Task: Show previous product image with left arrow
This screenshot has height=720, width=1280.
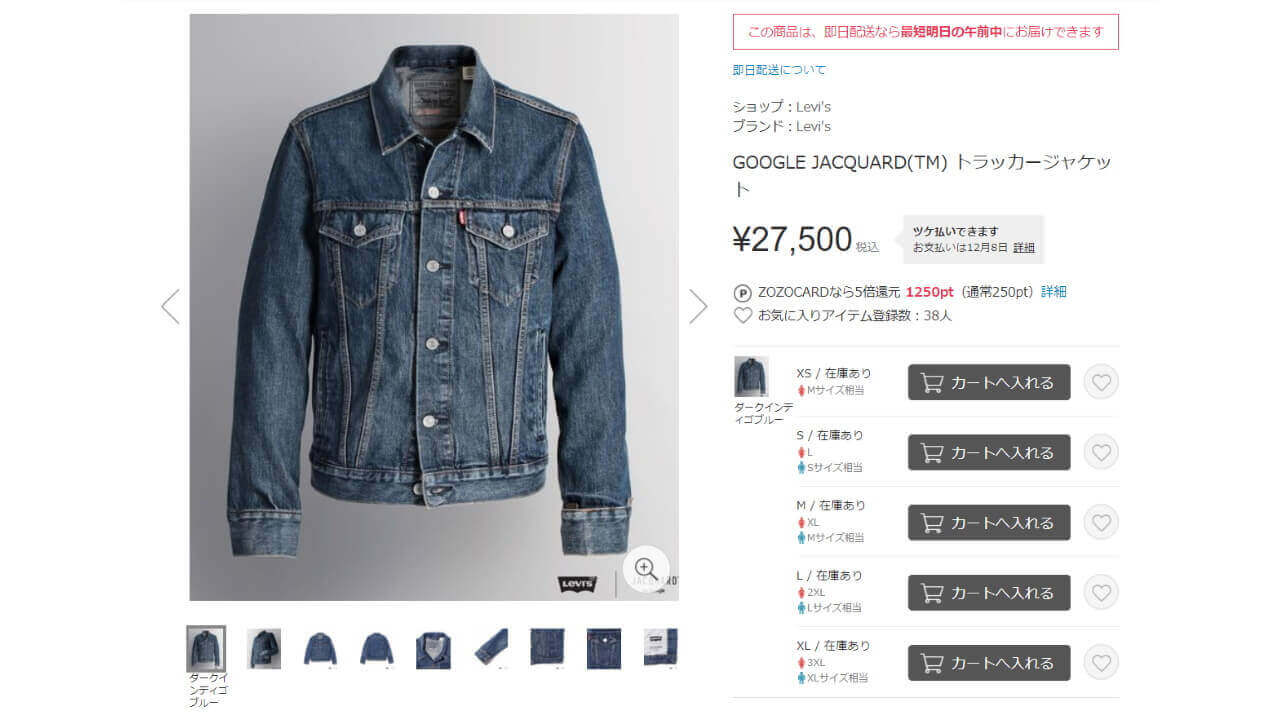Action: pos(170,306)
